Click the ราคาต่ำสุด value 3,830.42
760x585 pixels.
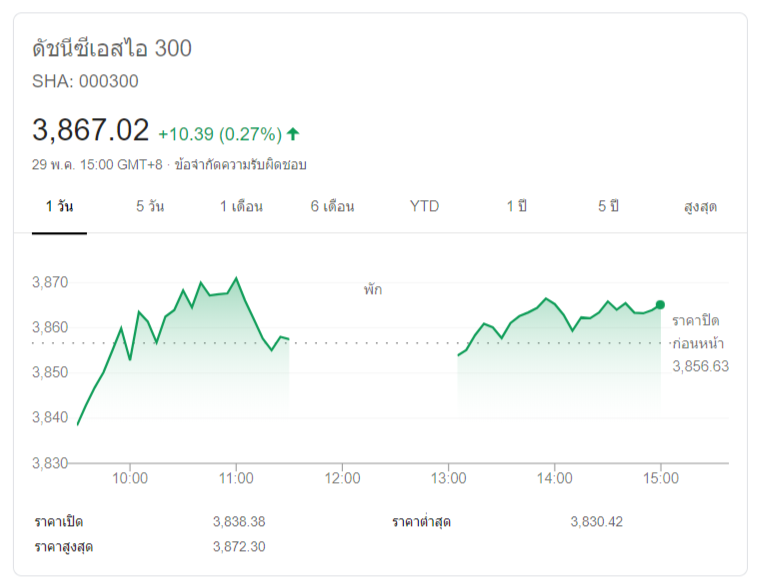[597, 521]
